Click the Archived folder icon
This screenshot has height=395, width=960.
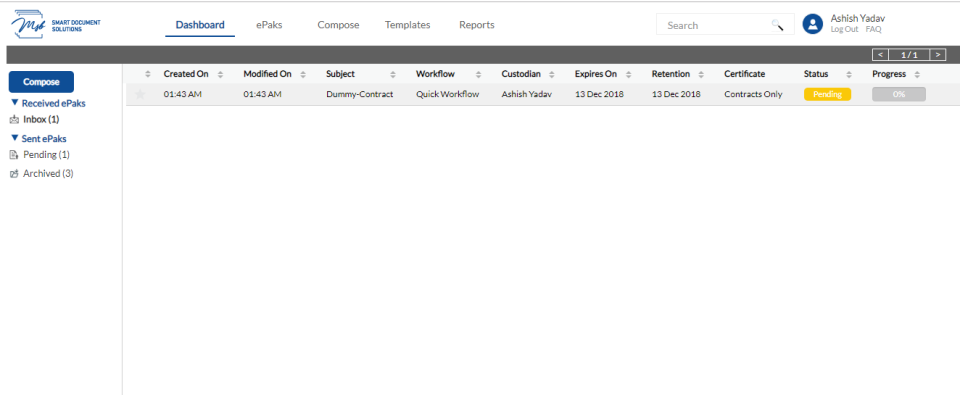click(x=15, y=174)
